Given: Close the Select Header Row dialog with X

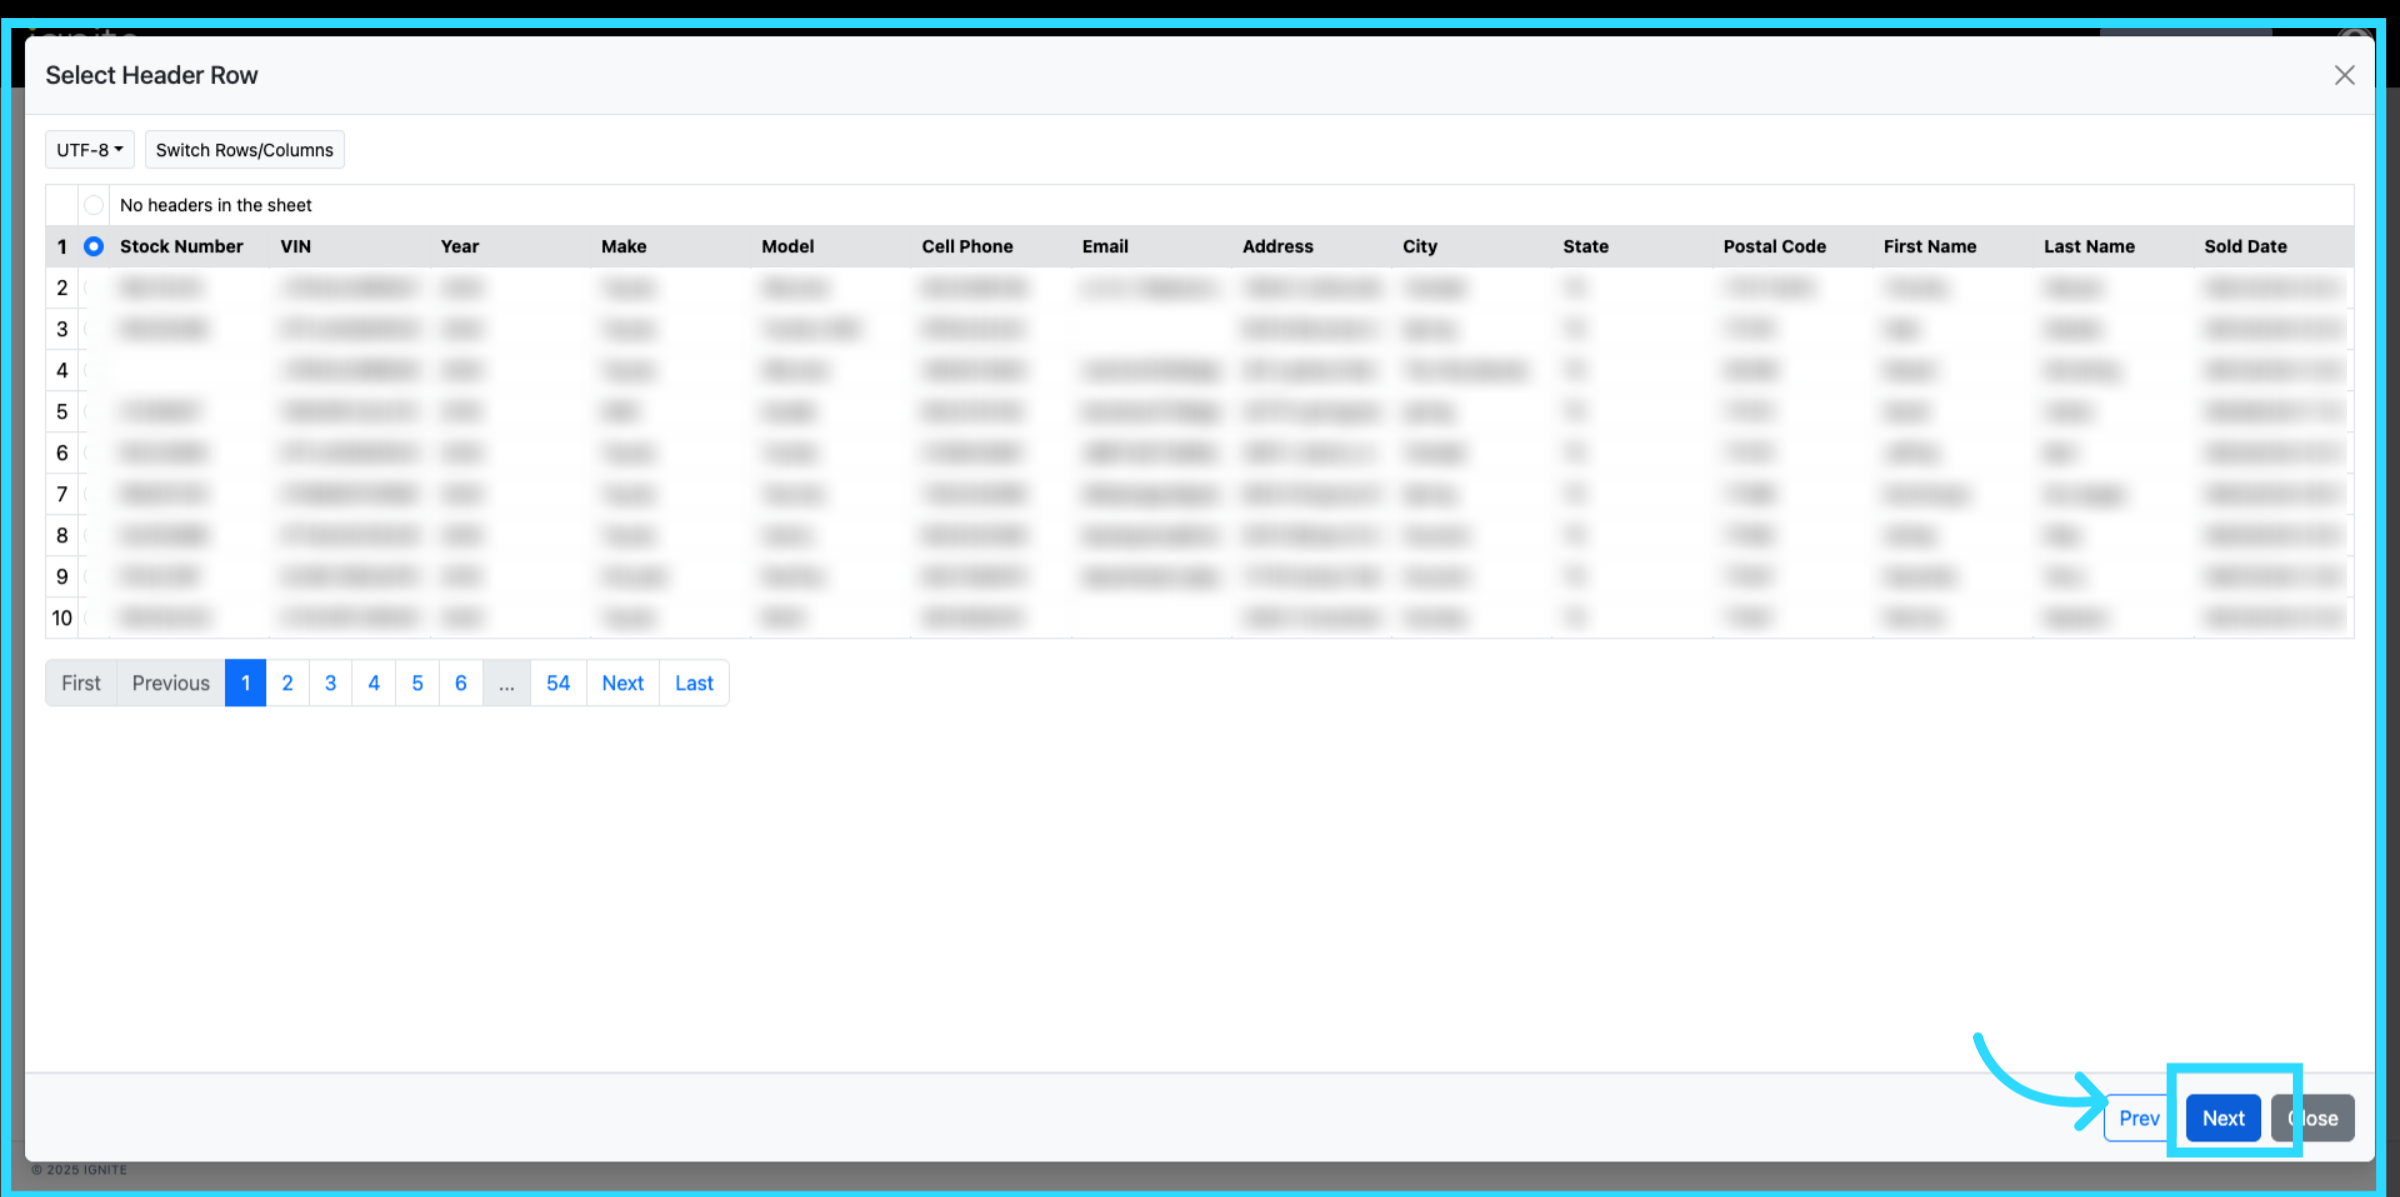Looking at the screenshot, I should 2344,75.
